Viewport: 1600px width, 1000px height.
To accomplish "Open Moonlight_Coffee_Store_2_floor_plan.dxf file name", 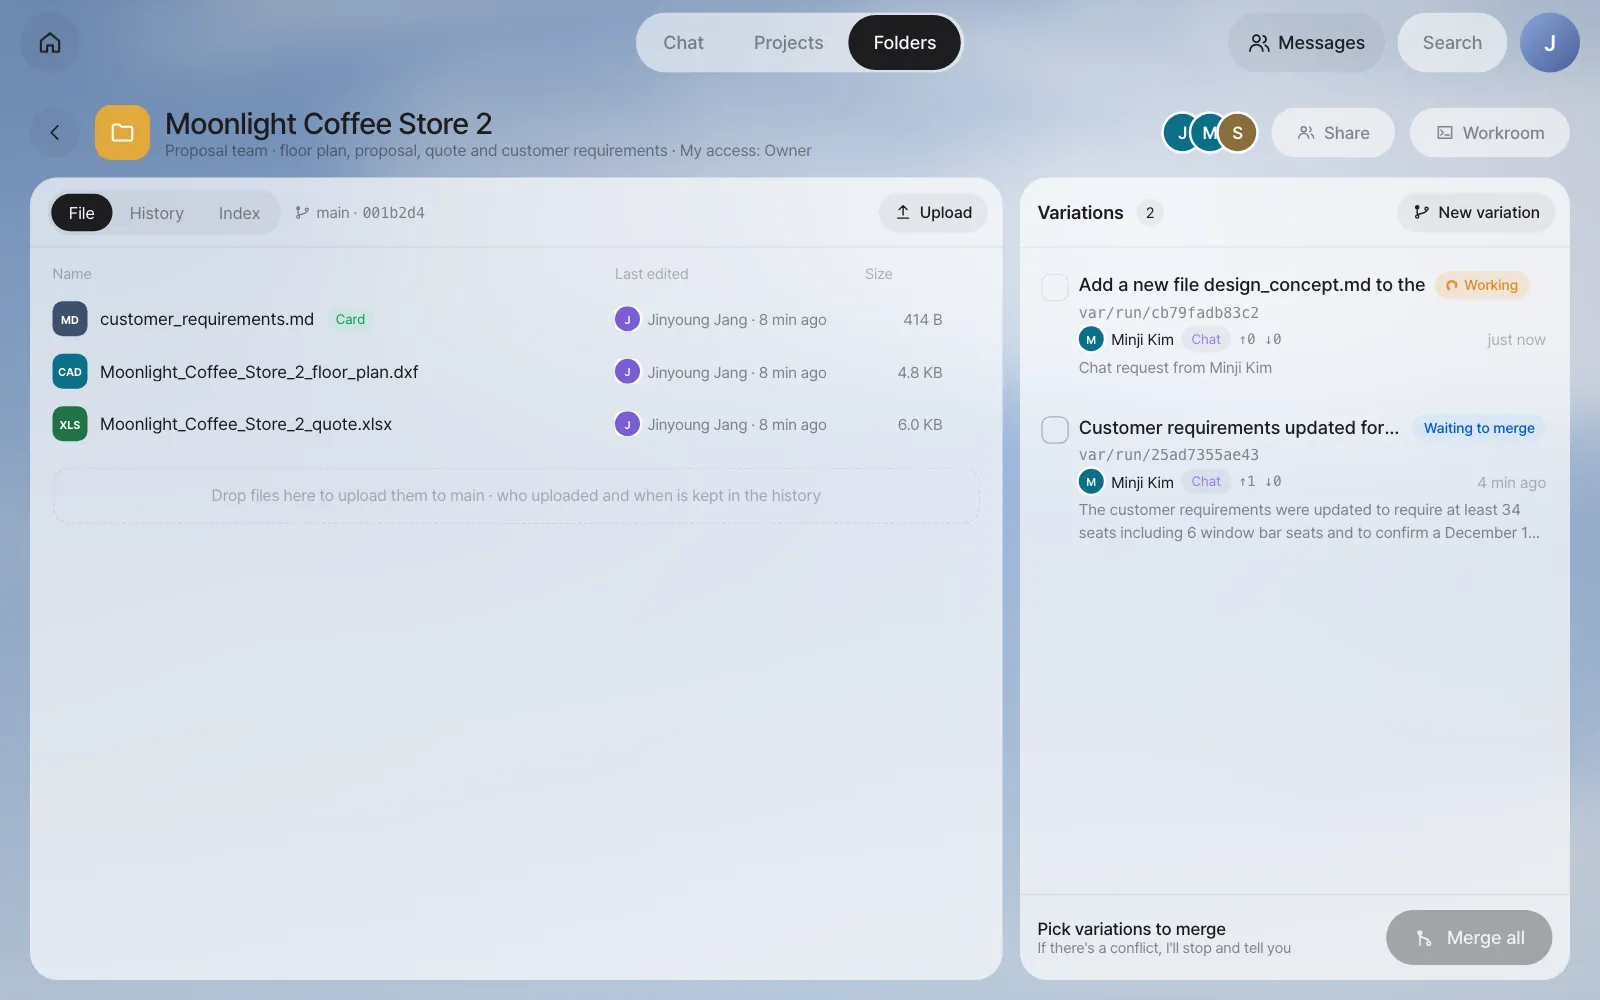I will pyautogui.click(x=259, y=372).
